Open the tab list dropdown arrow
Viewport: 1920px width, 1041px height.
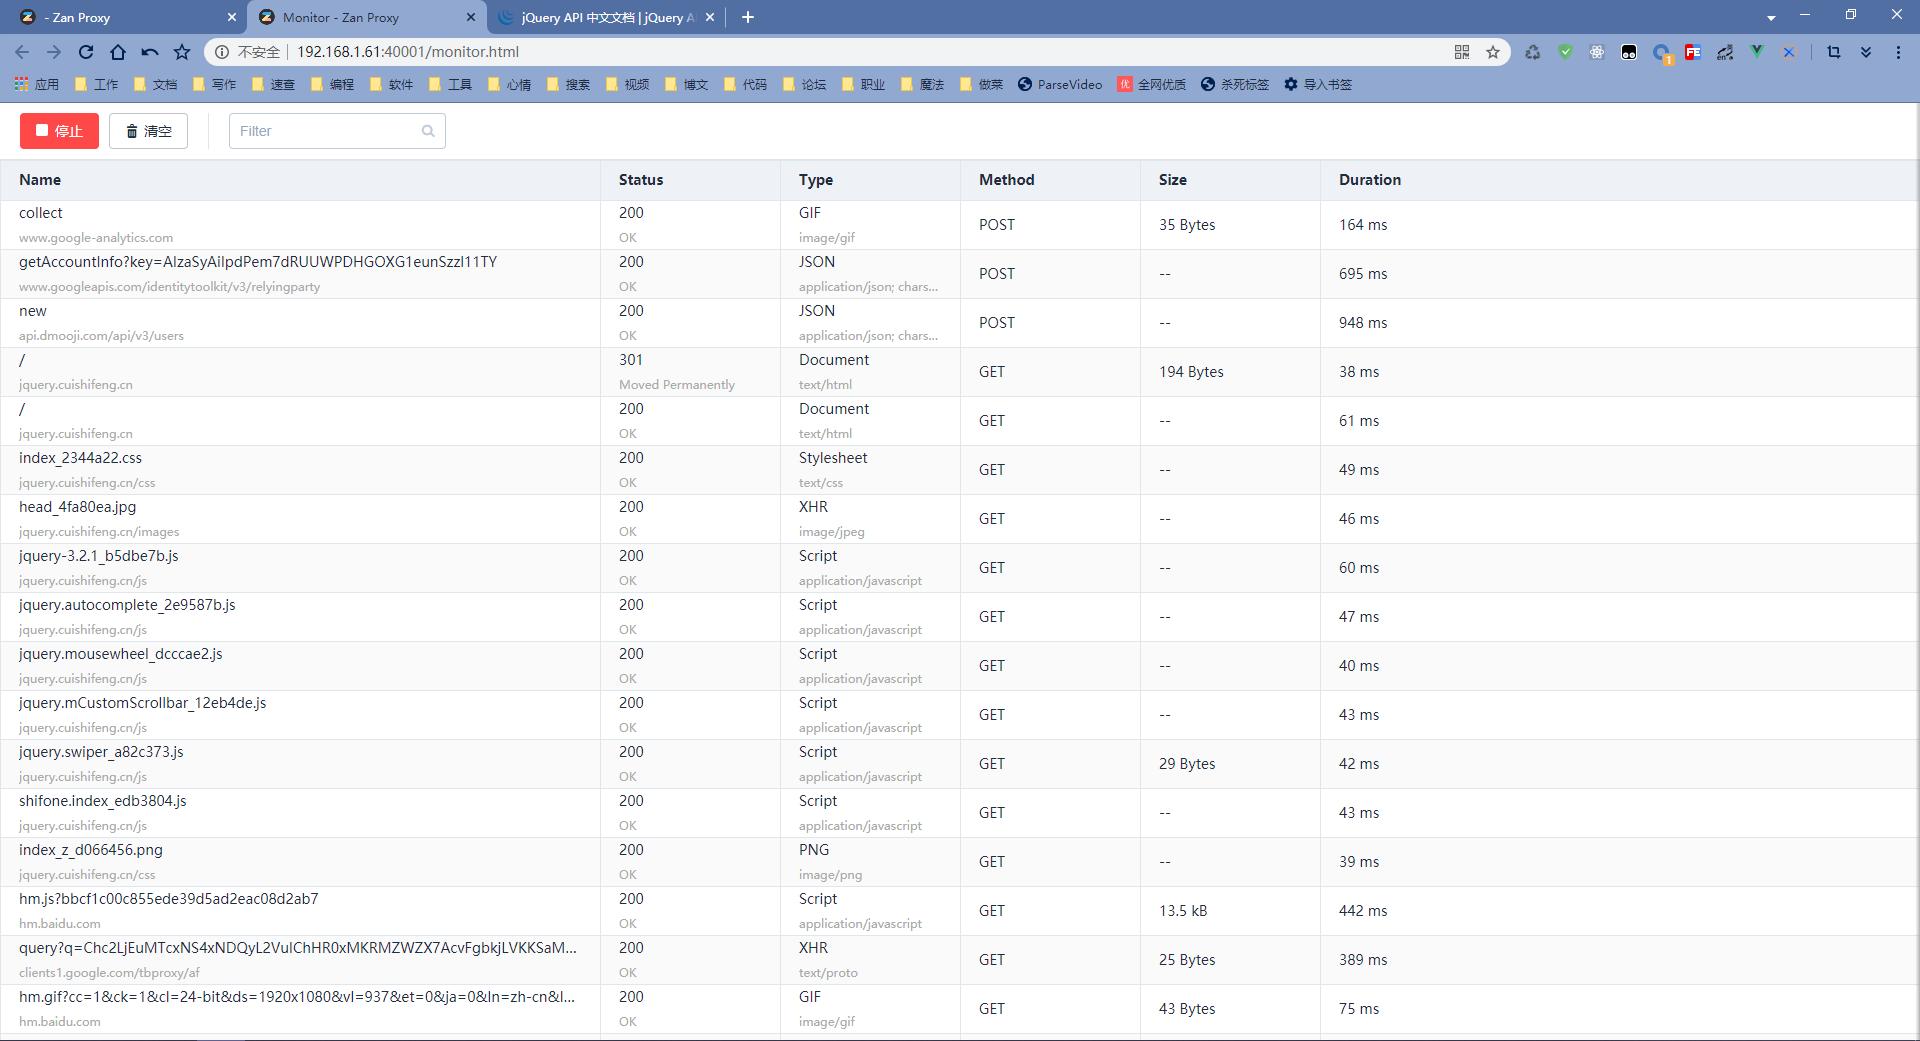(x=1771, y=17)
